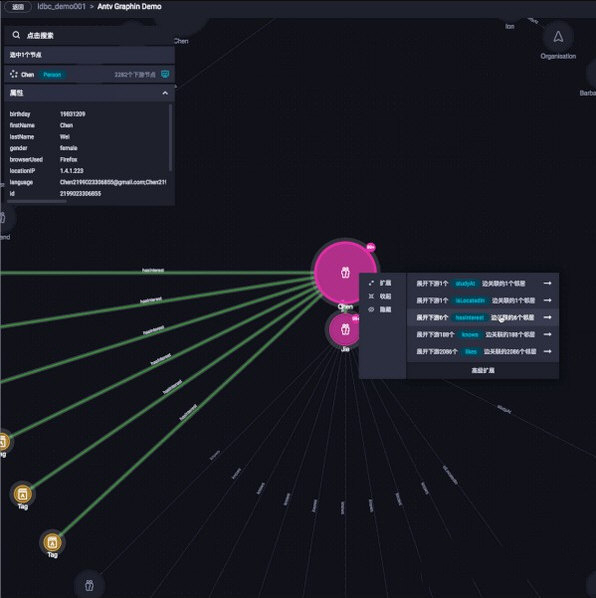The height and width of the screenshot is (598, 596).
Task: Expand downstream studyAt neighbors arrow
Action: coord(547,283)
